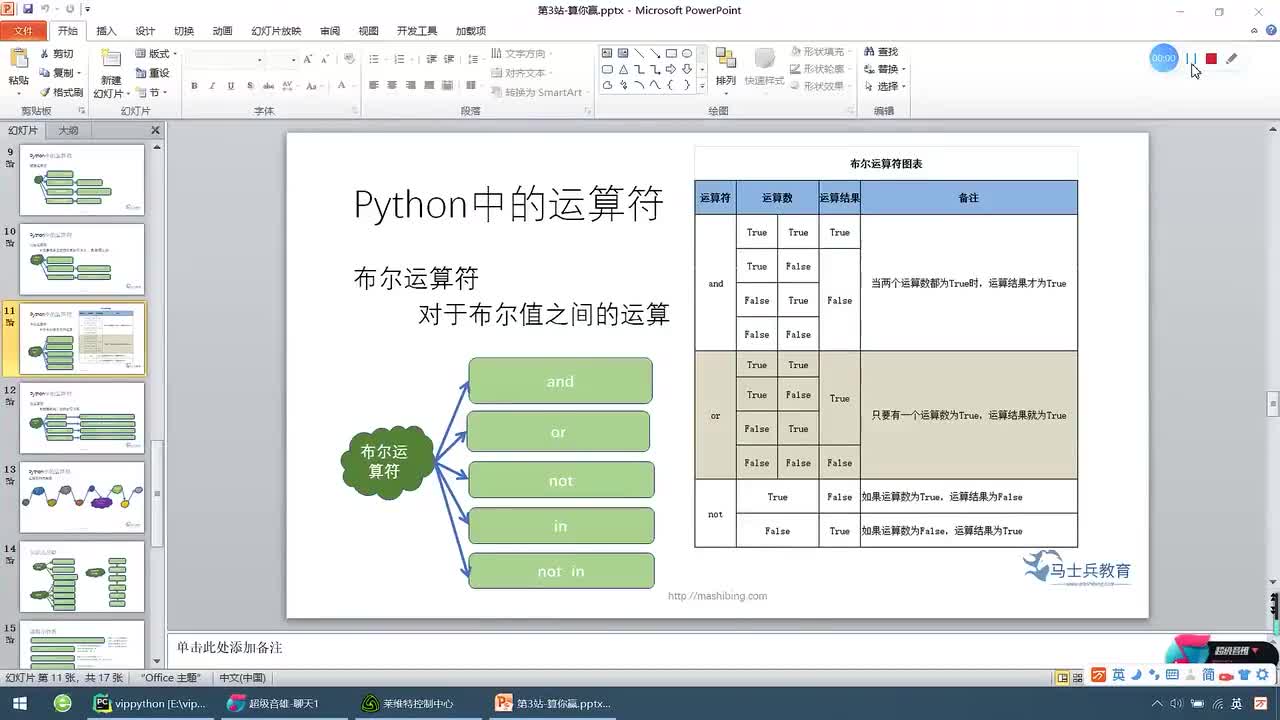Center text in paragraph group

[391, 86]
